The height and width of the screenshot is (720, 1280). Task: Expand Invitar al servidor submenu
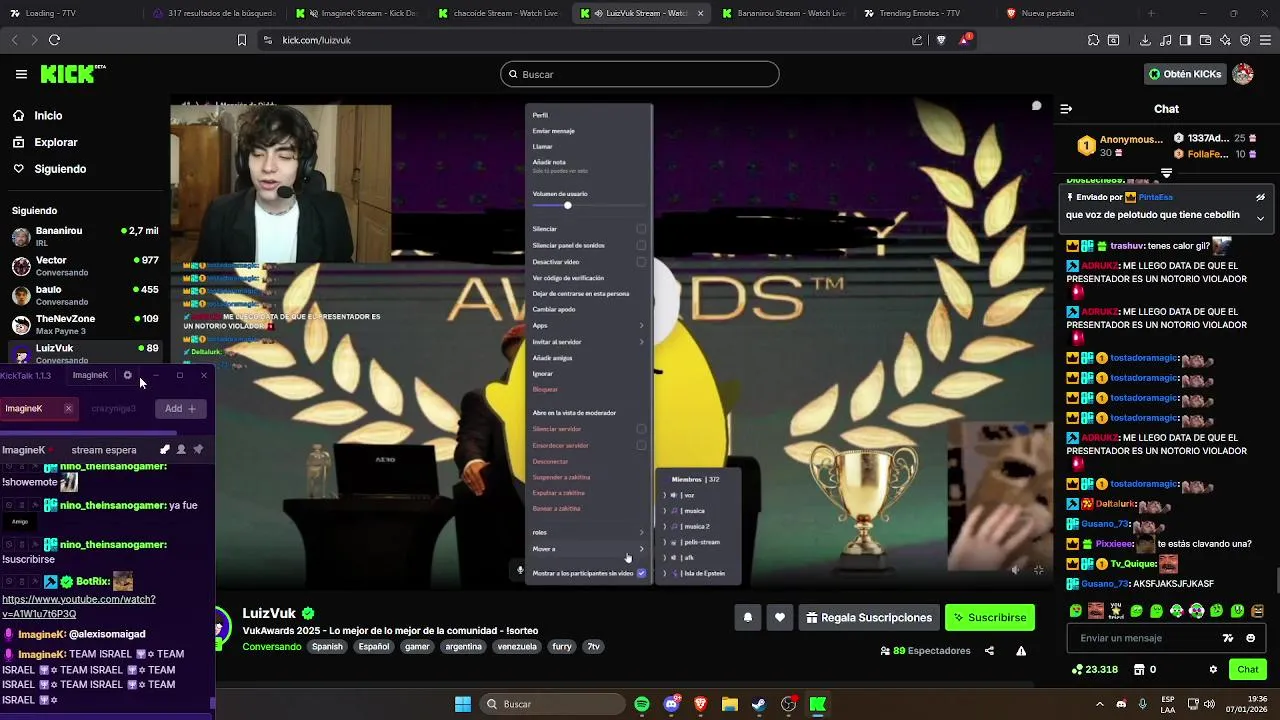589,342
